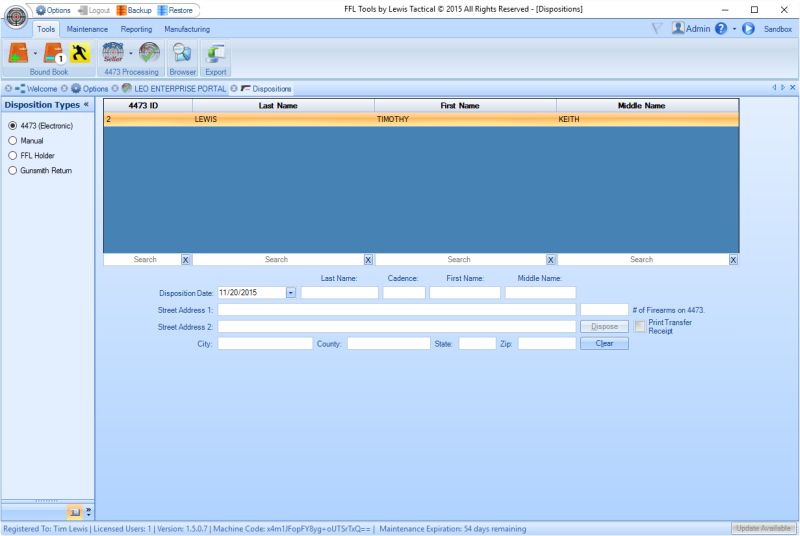The image size is (800, 536).
Task: Clear the 4473 ID search box
Action: (186, 260)
